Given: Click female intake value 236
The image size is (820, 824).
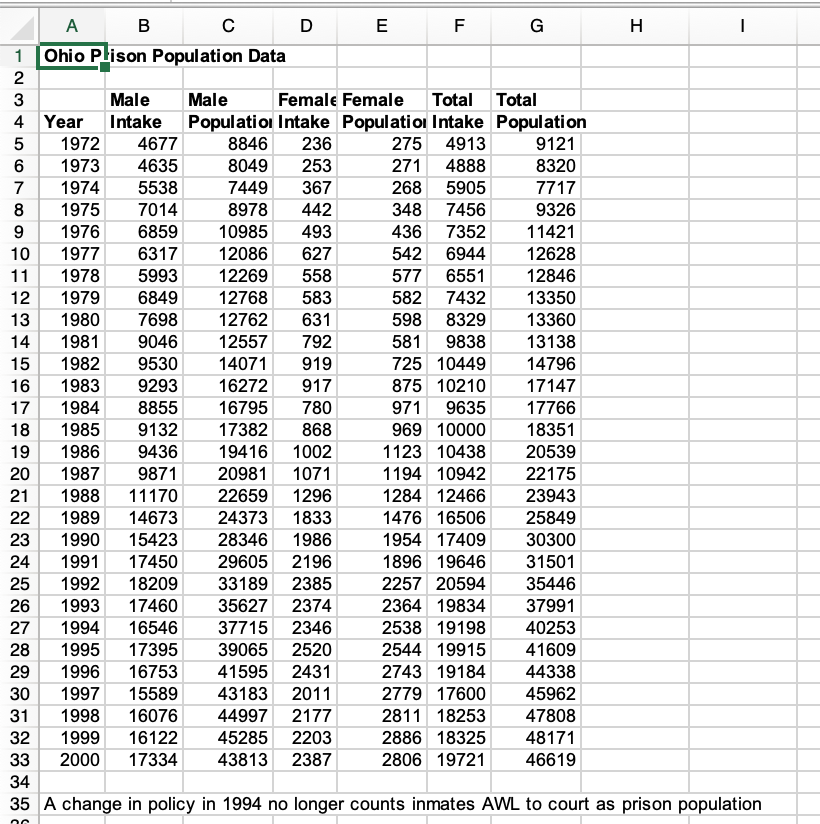Looking at the screenshot, I should tap(305, 144).
